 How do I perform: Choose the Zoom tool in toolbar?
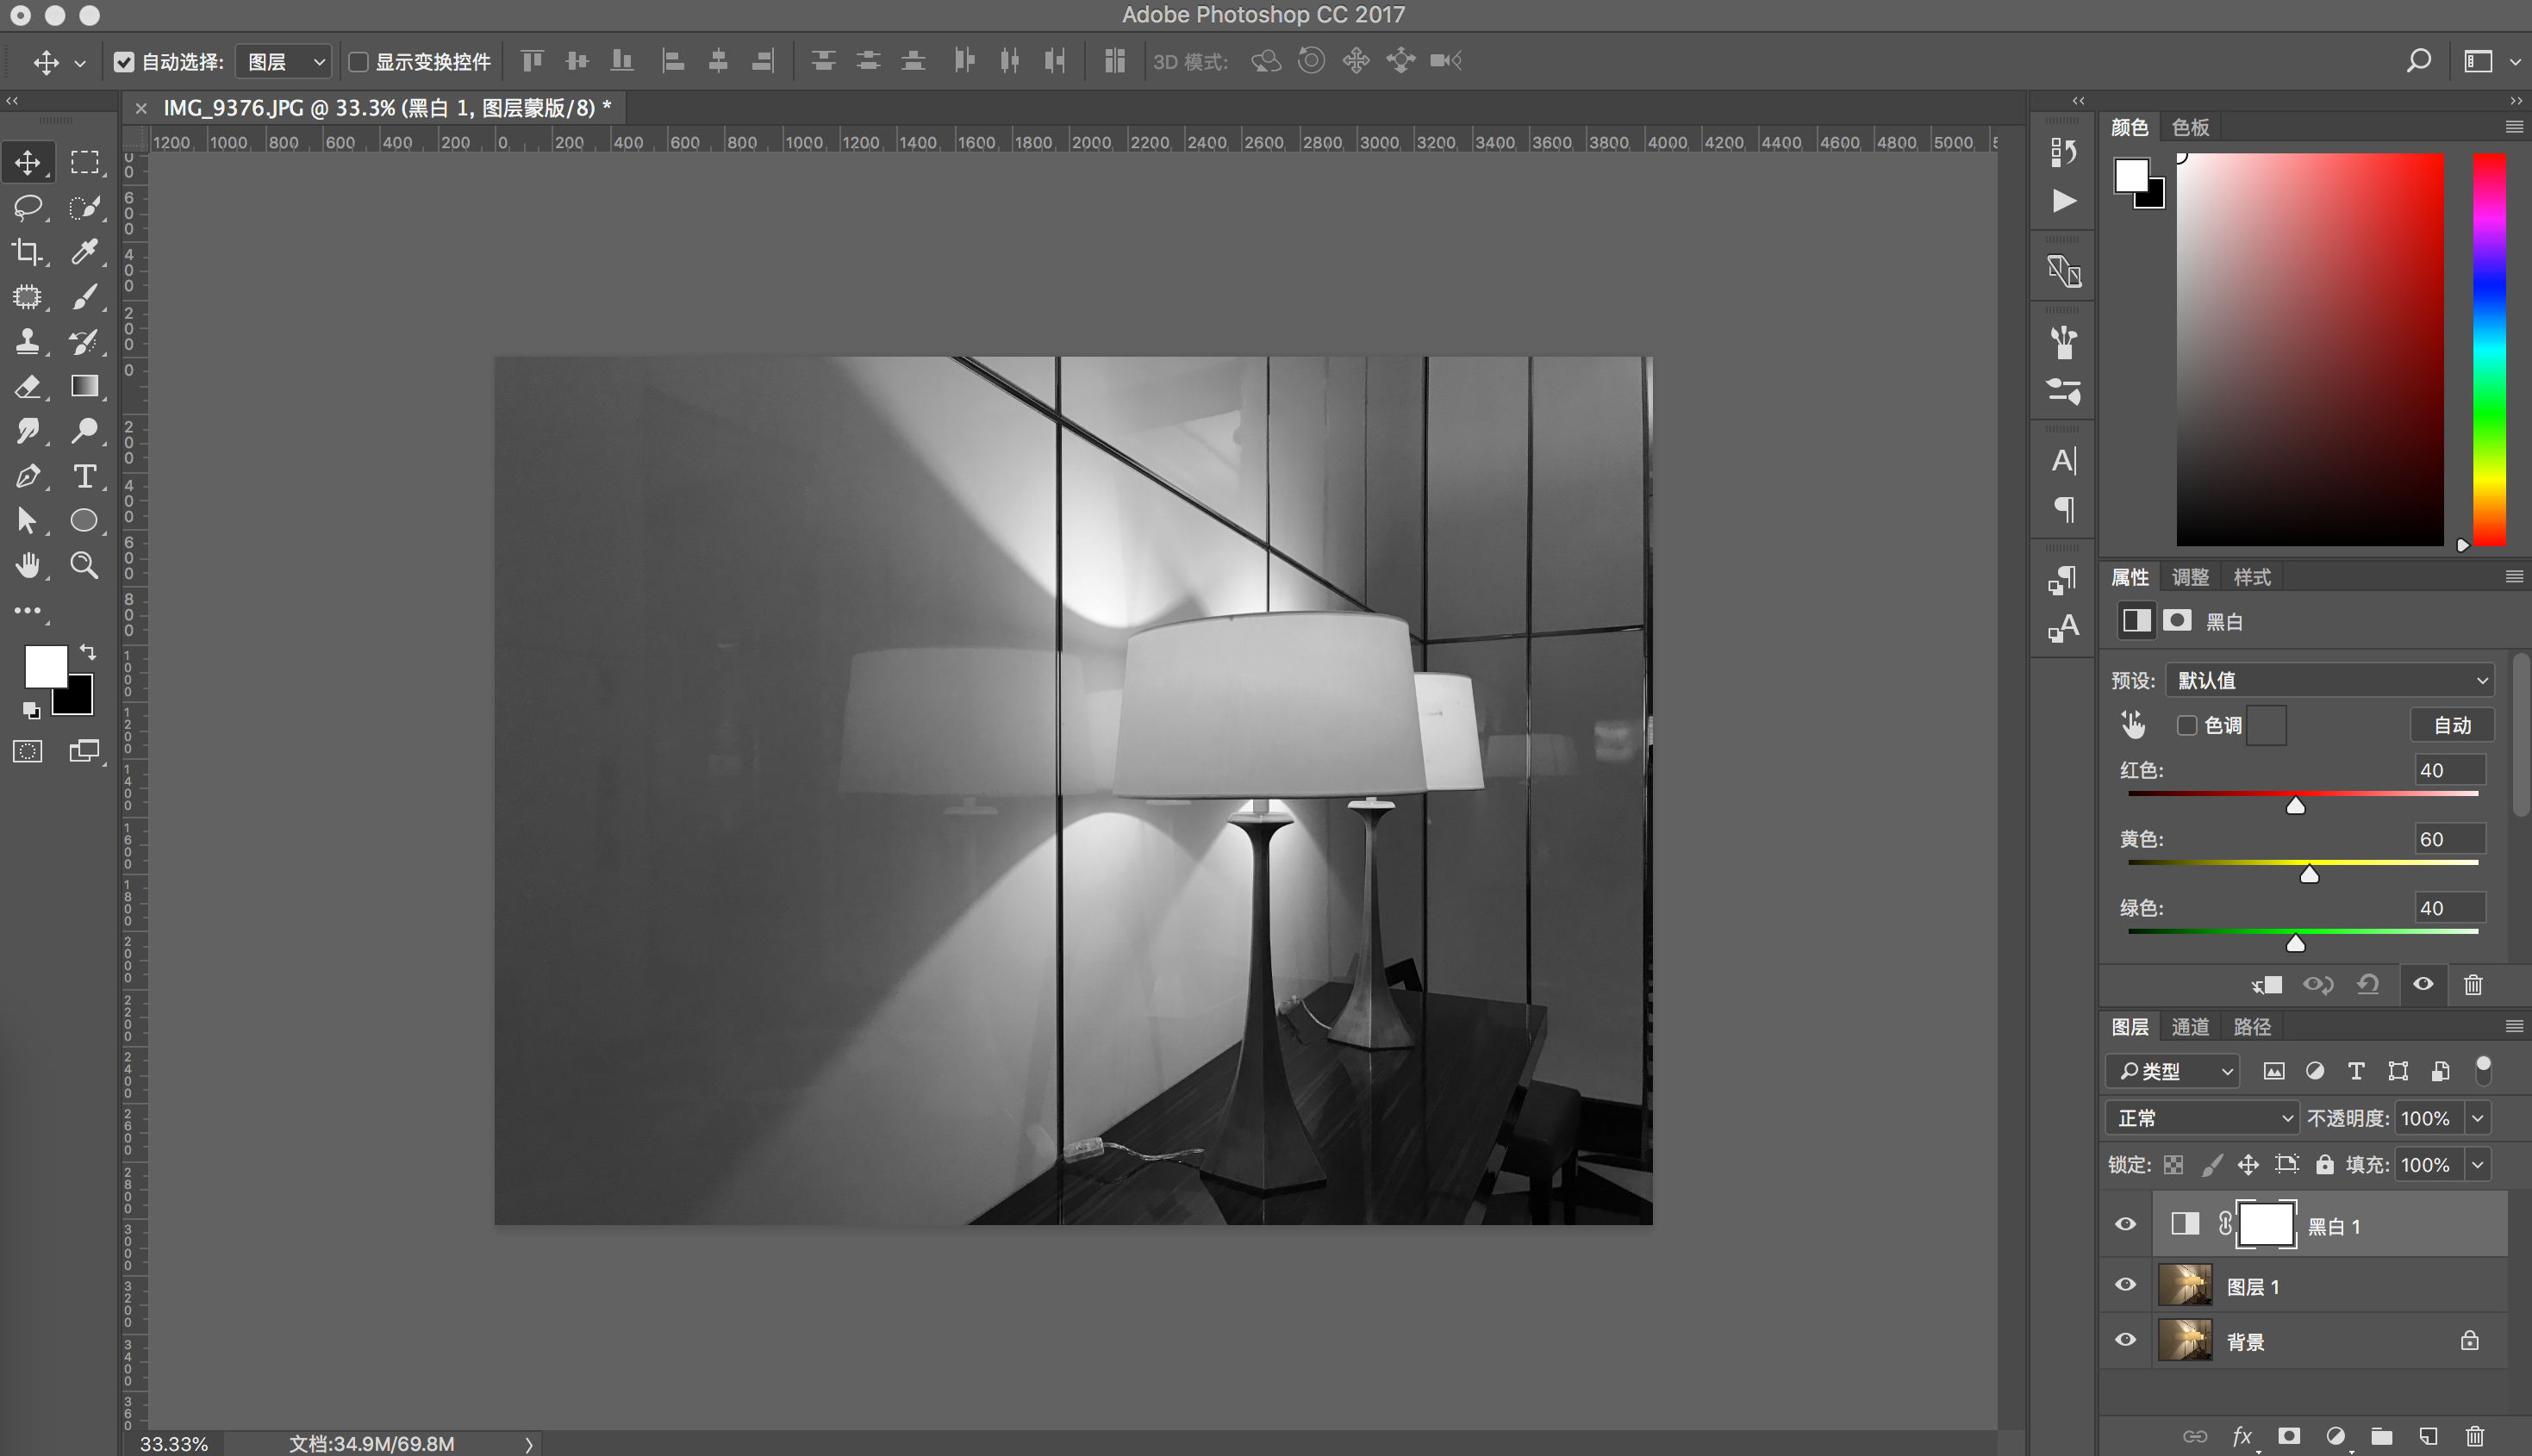(84, 566)
